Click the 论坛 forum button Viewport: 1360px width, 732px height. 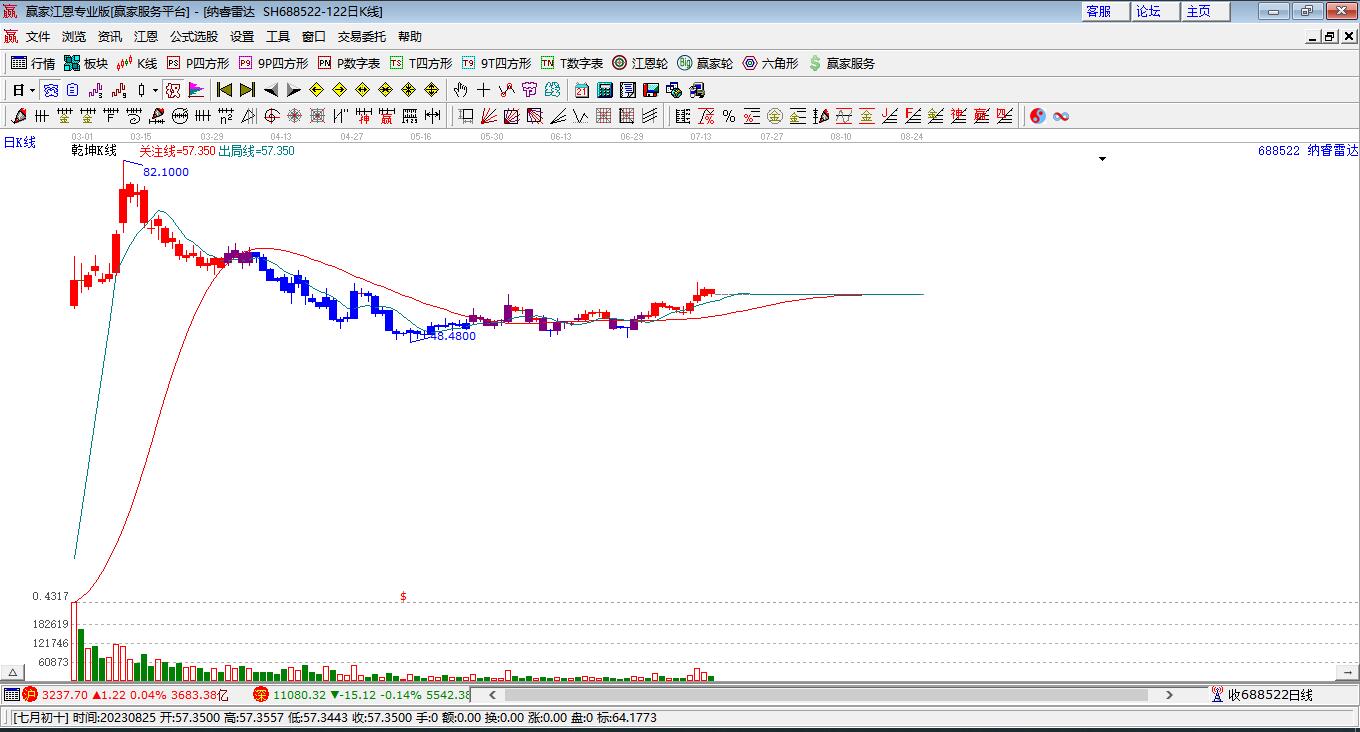click(1155, 11)
